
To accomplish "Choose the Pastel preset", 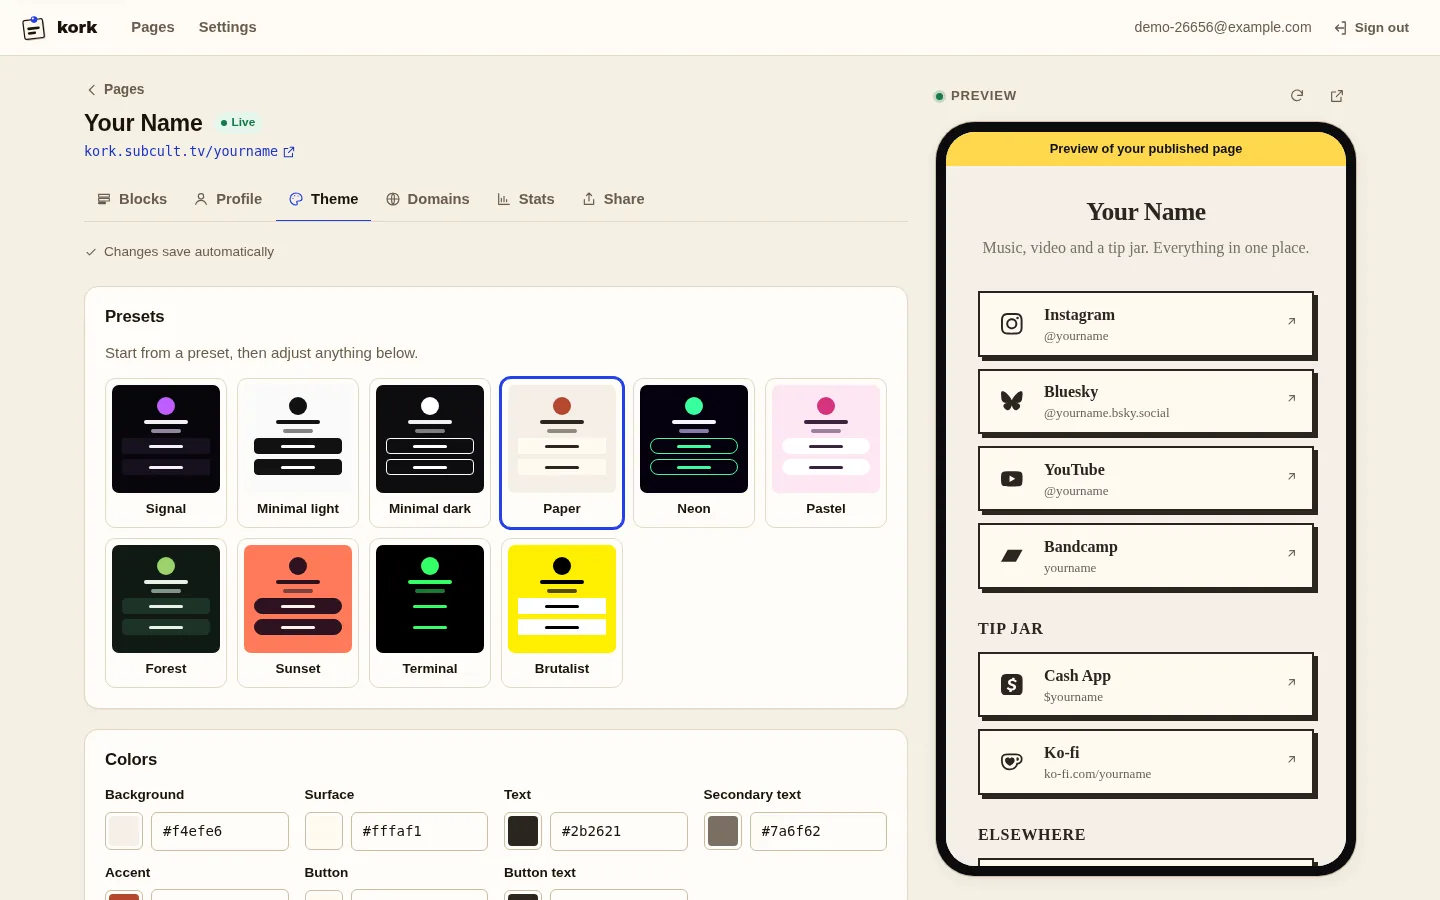I will point(826,453).
